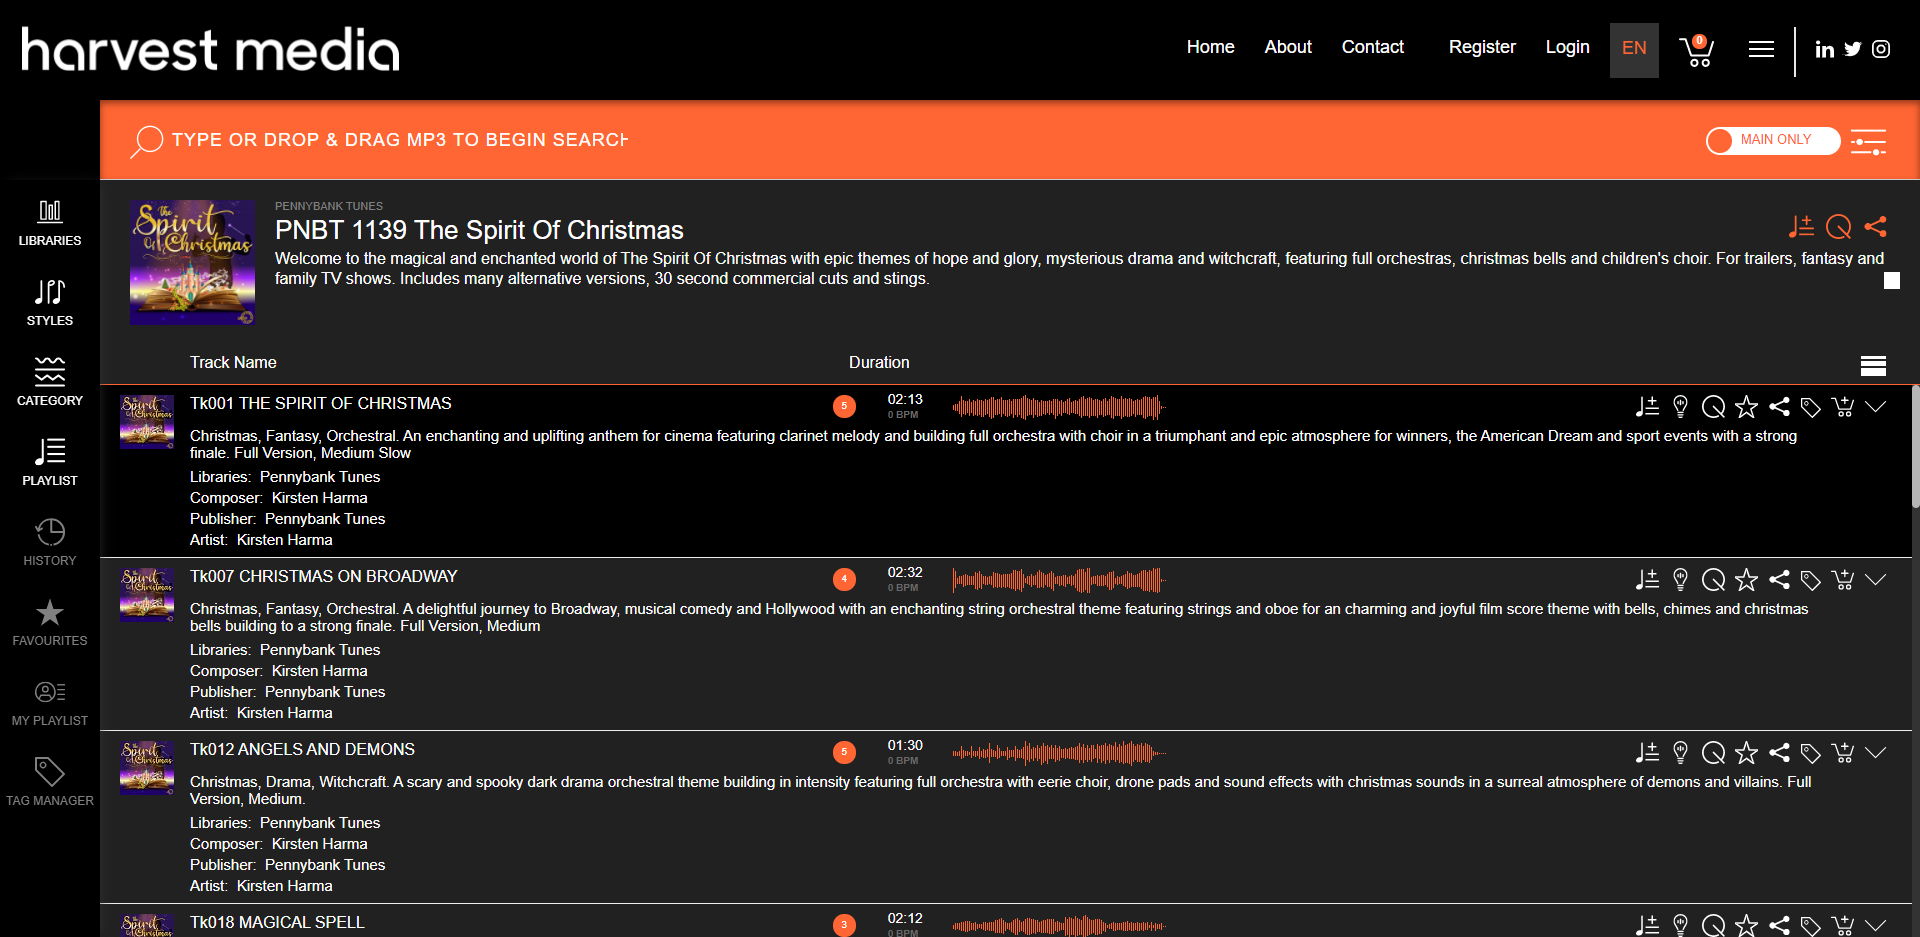
Task: Favourite Tk001 Spirit of Christmas star
Action: [x=1746, y=406]
